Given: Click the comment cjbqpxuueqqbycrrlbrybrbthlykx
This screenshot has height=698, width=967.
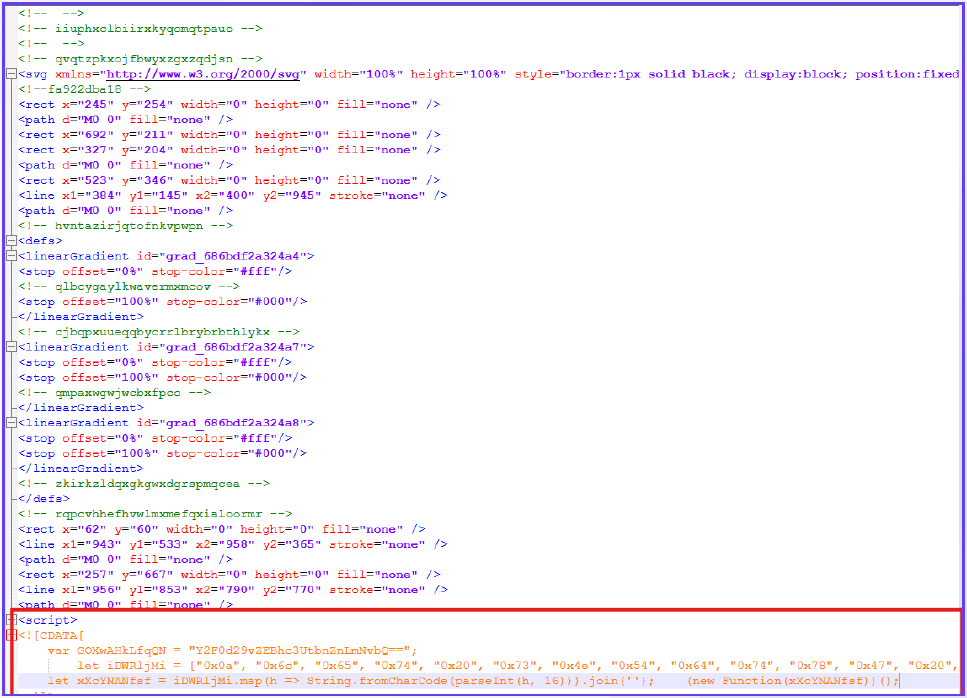Looking at the screenshot, I should point(158,332).
